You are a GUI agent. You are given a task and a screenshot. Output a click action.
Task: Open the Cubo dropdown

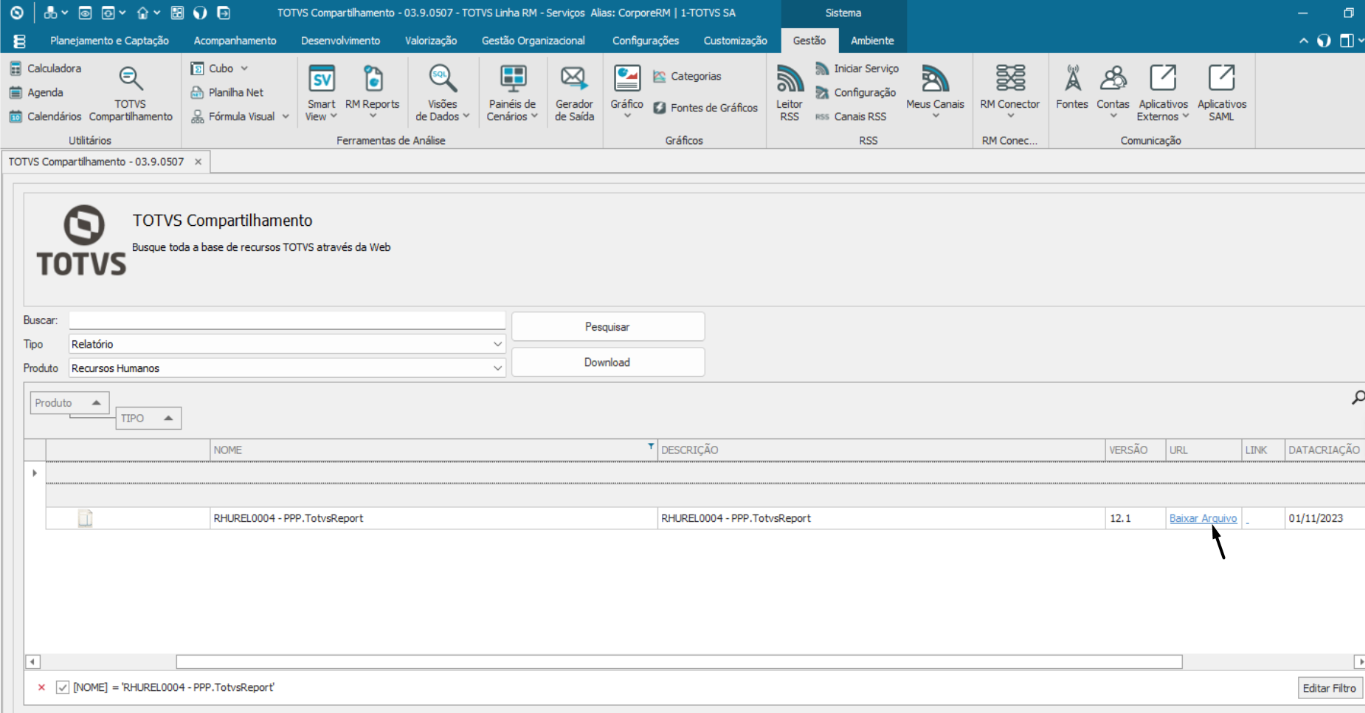(219, 68)
